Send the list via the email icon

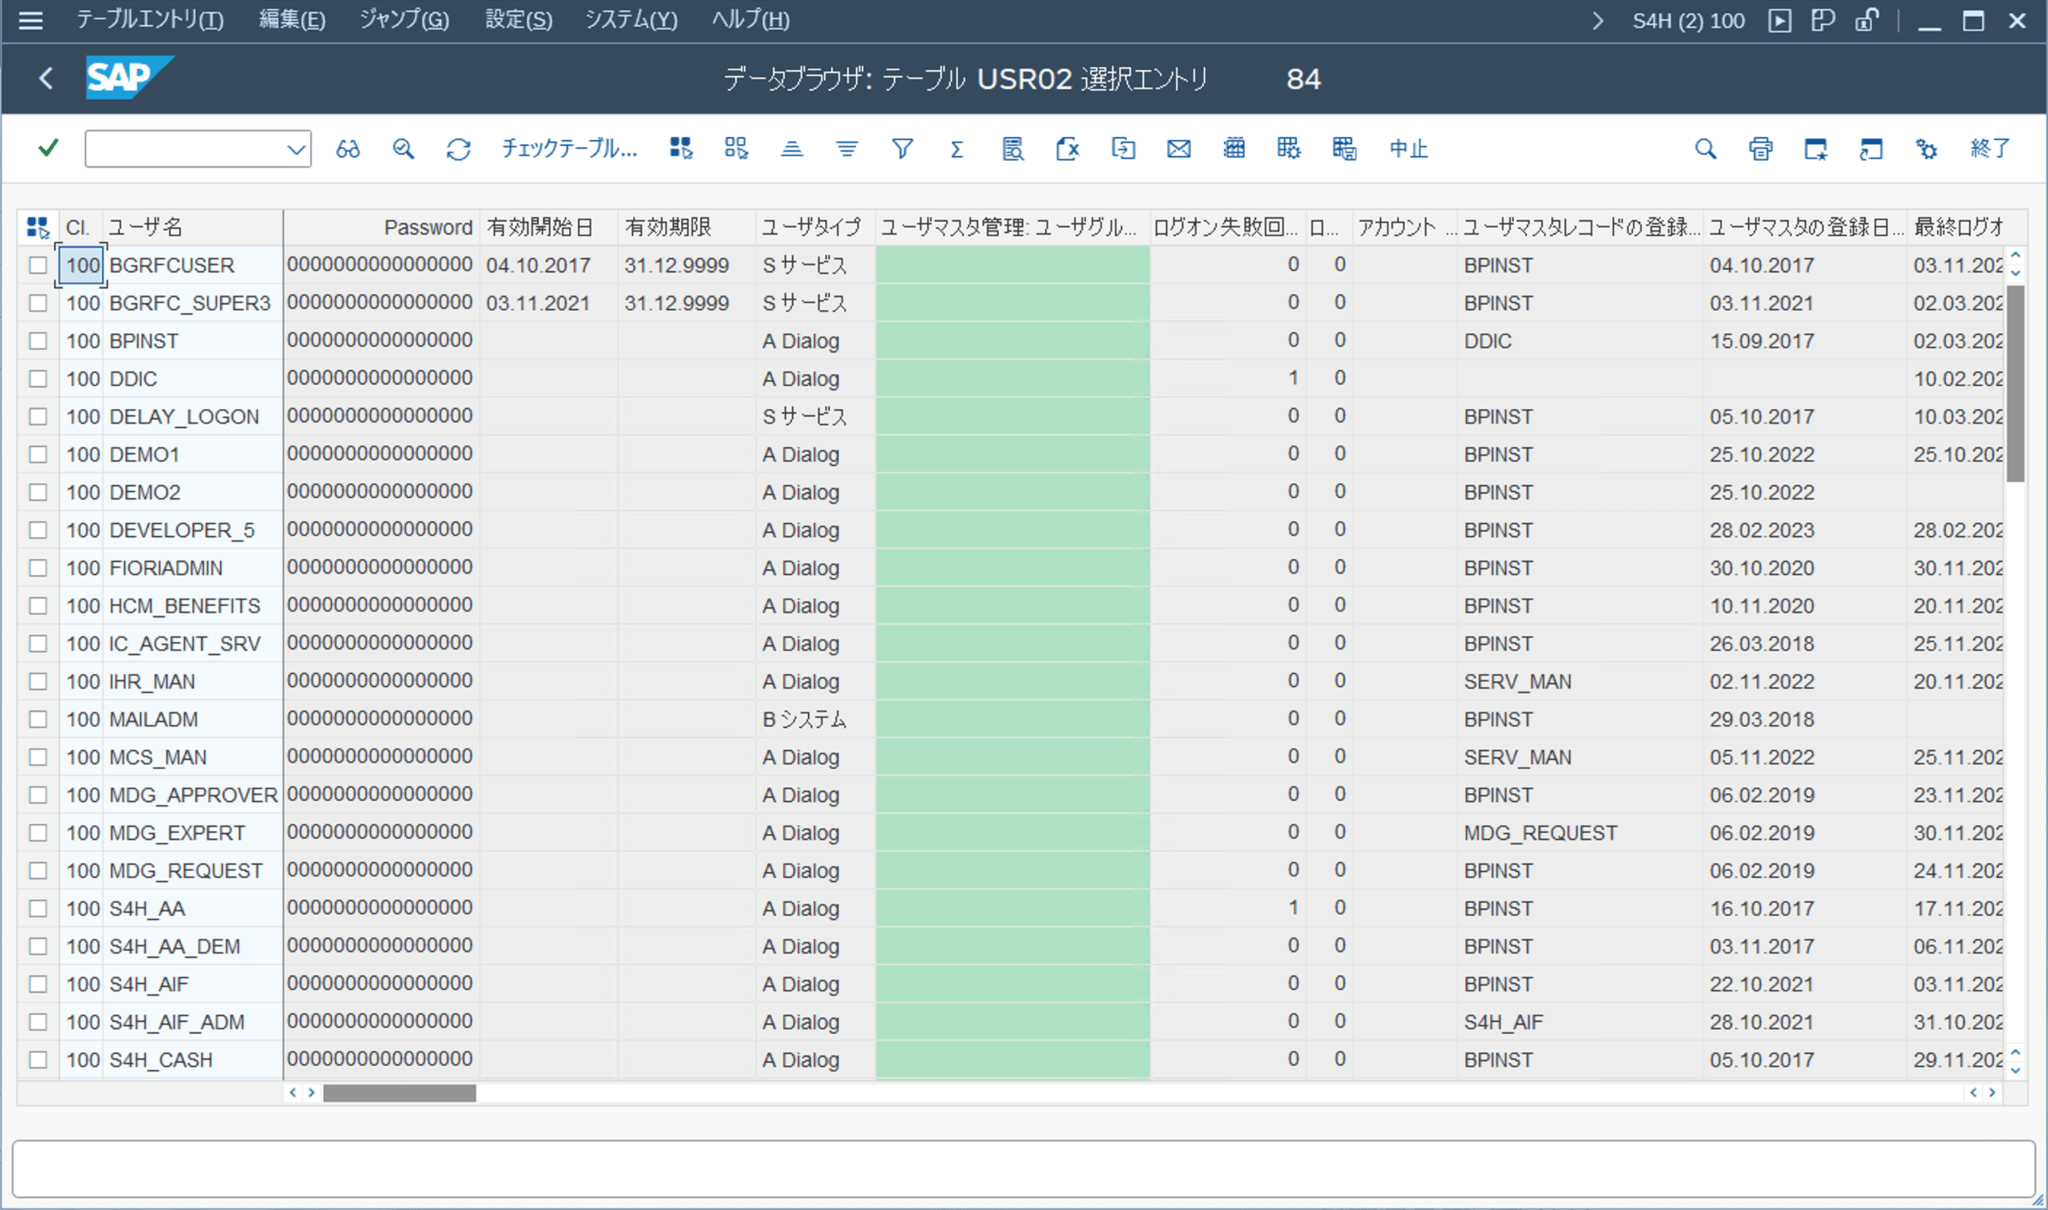(1178, 148)
